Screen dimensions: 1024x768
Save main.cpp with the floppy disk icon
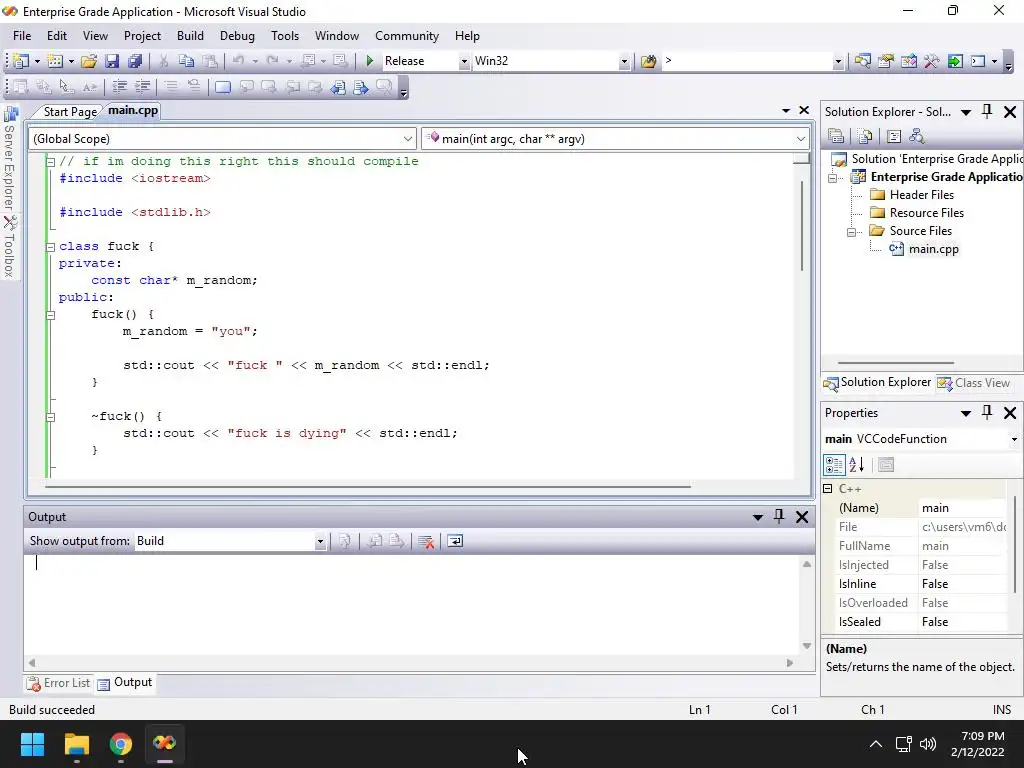(x=112, y=61)
